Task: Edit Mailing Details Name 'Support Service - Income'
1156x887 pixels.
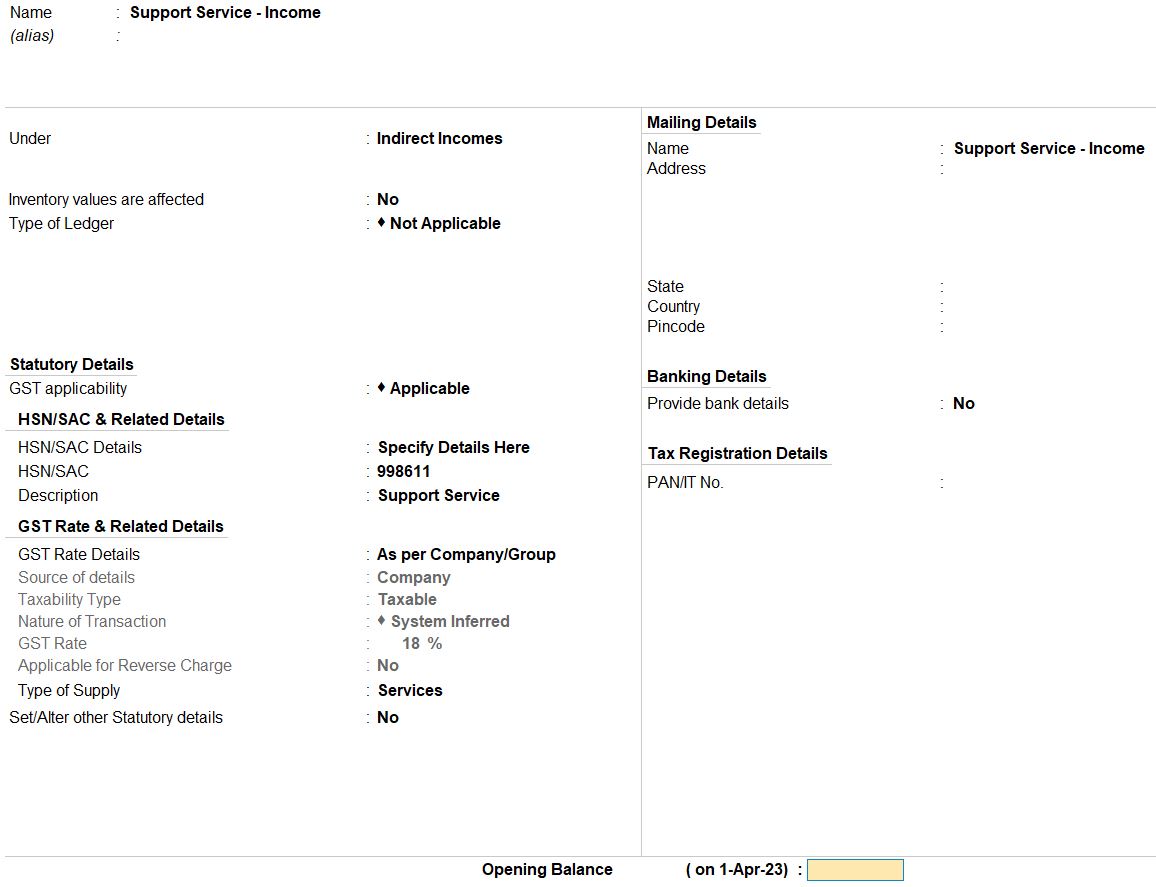Action: 1049,148
